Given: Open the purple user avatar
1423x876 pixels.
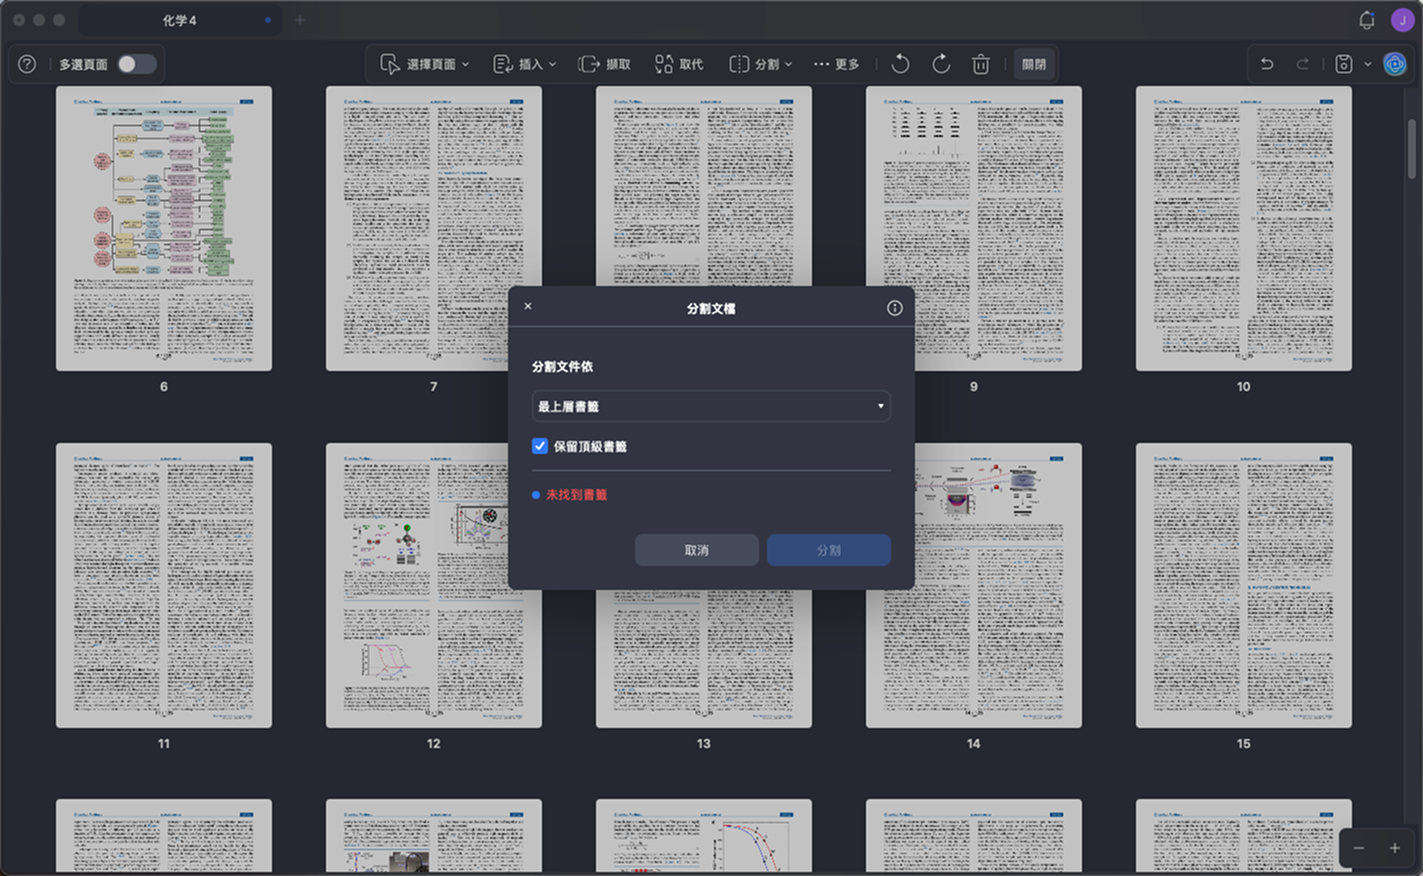Looking at the screenshot, I should (x=1402, y=20).
